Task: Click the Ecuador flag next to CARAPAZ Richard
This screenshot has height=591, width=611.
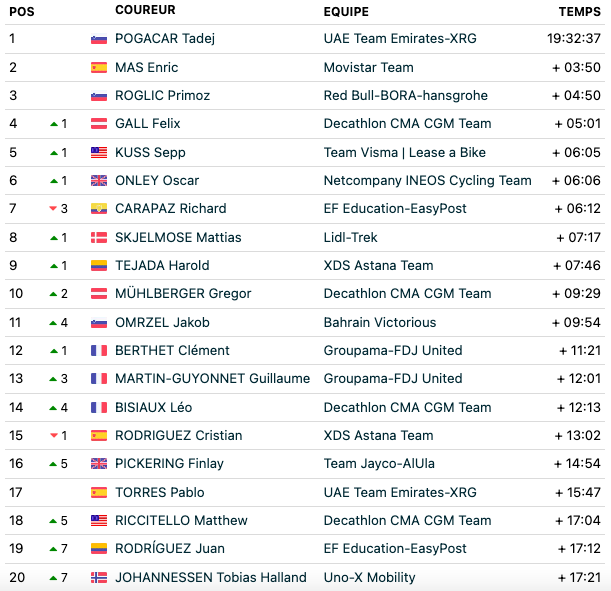Action: pos(99,209)
